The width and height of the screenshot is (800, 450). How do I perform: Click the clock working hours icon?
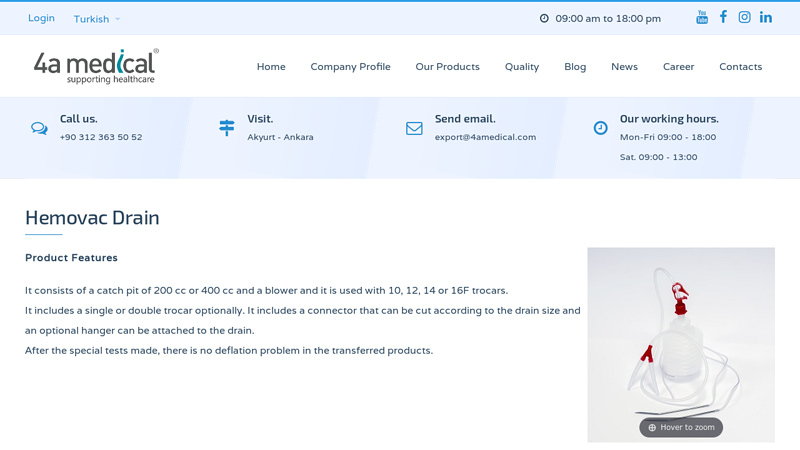point(600,128)
